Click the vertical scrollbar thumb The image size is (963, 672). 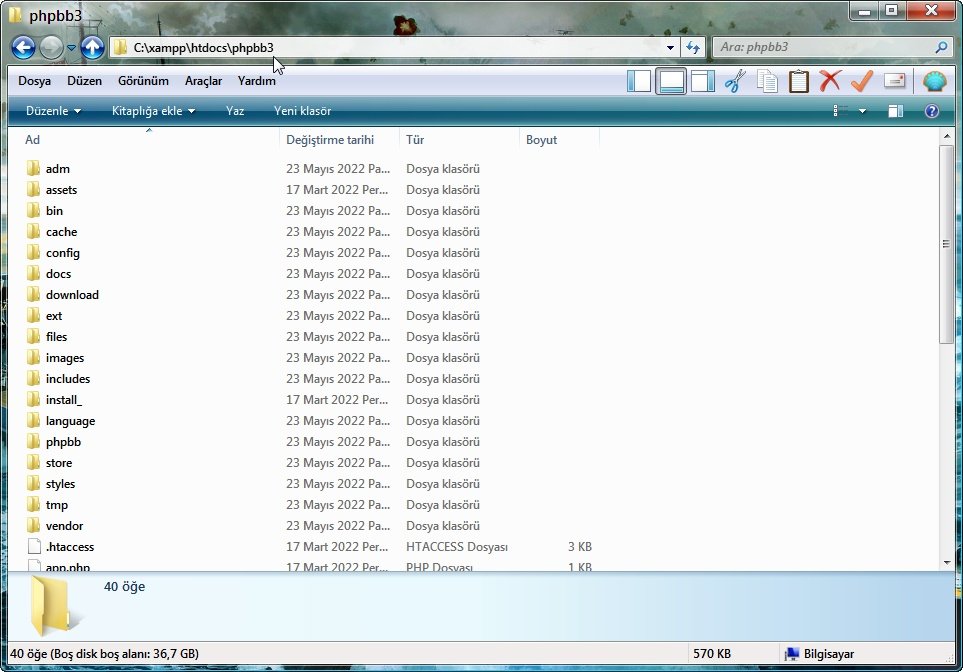click(946, 244)
